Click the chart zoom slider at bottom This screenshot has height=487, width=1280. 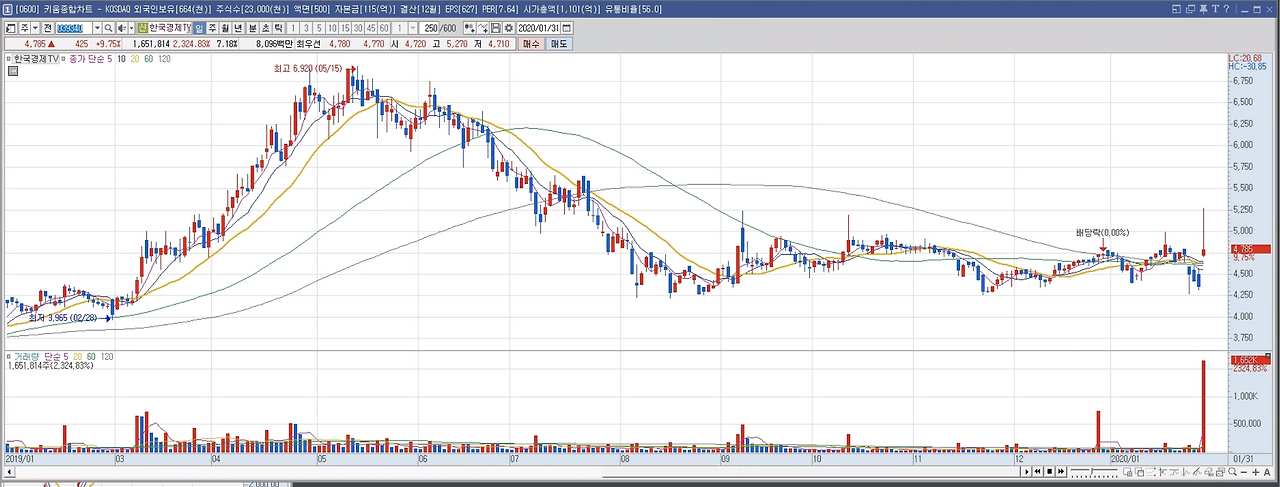coord(1094,471)
